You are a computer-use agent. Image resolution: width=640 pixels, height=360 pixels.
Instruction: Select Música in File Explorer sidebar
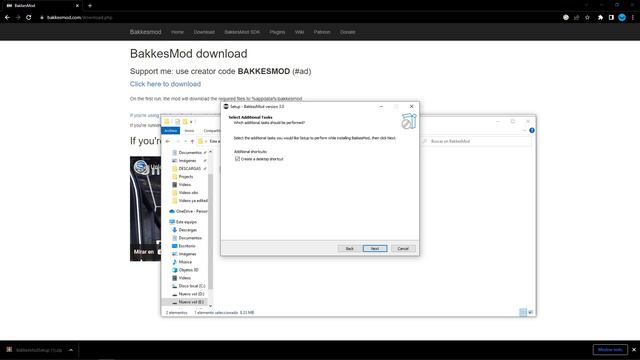pyautogui.click(x=185, y=262)
